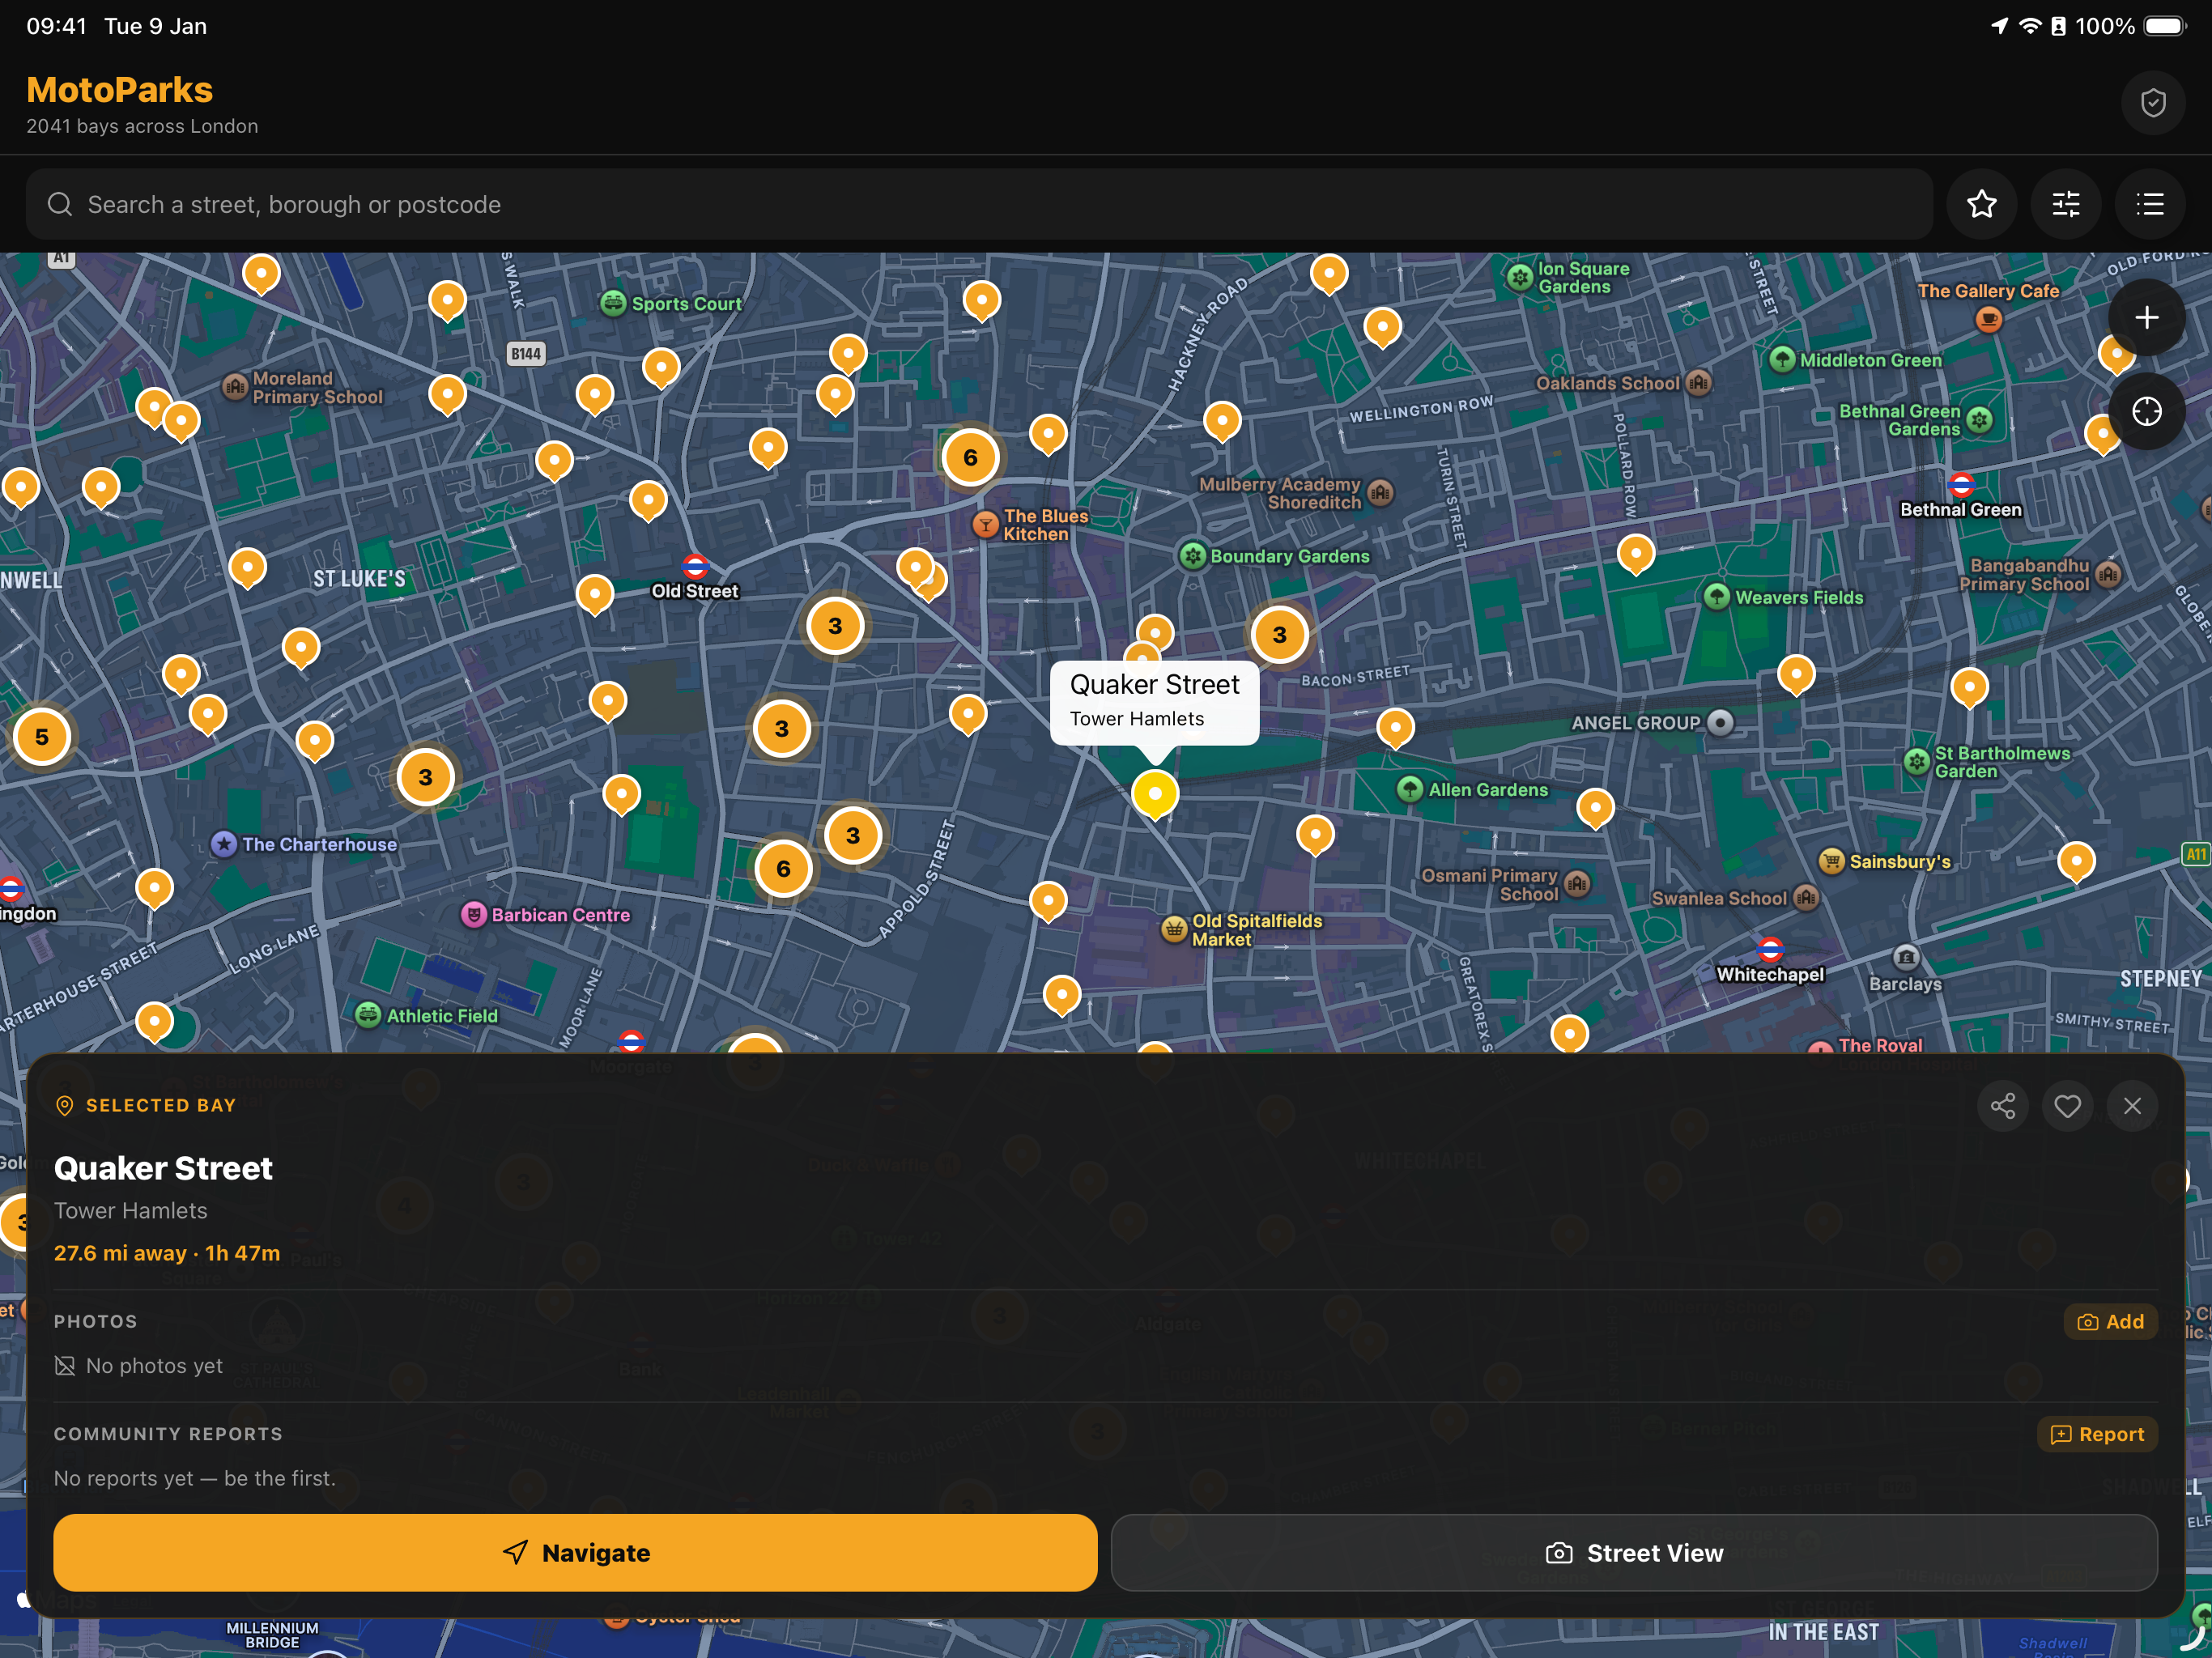Tap the selected yellow Quaker Street pin

tap(1155, 794)
